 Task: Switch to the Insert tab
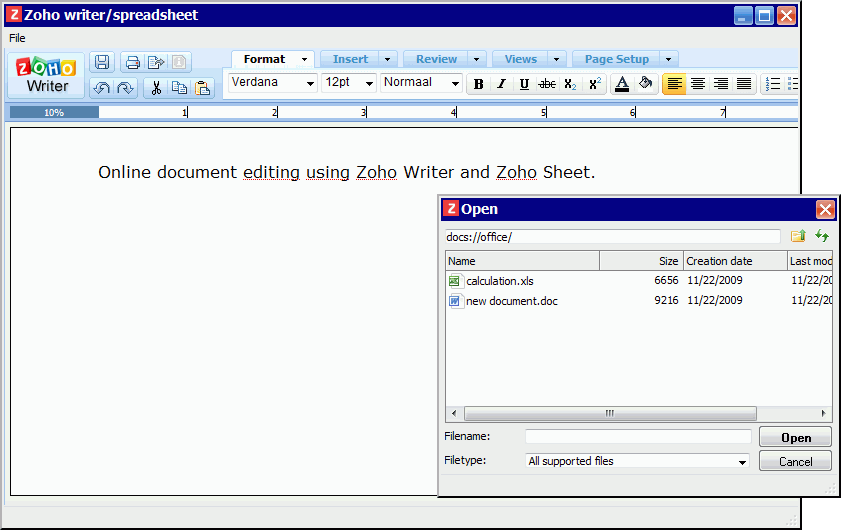coord(350,59)
